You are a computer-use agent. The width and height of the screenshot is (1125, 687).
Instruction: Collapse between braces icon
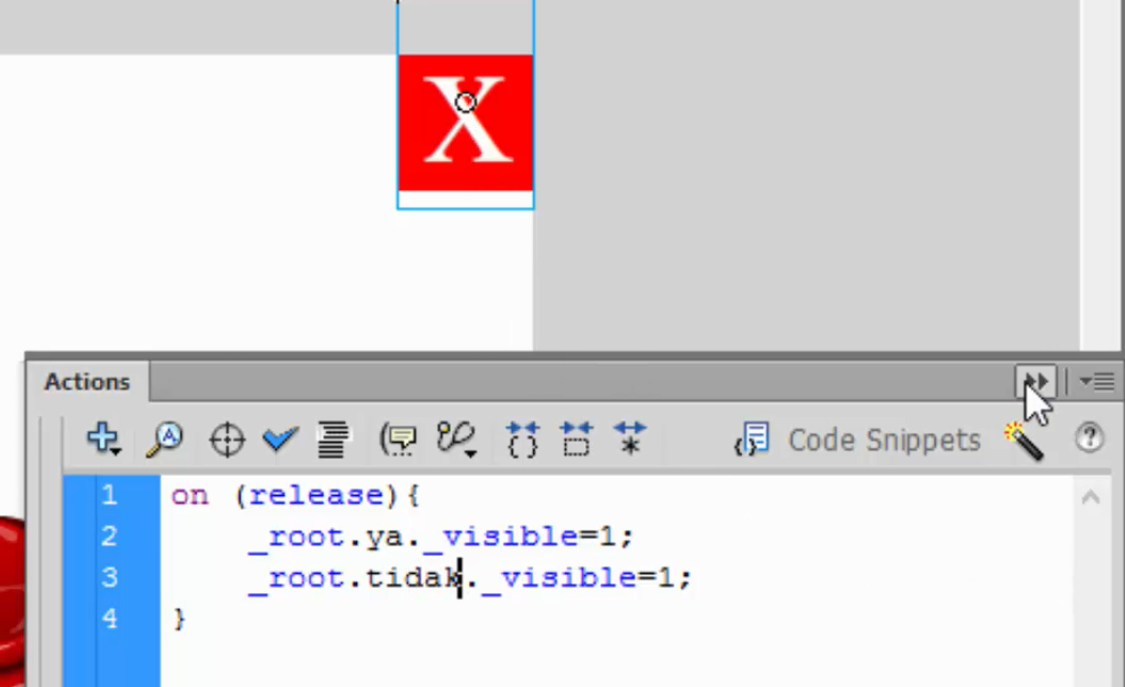[x=522, y=439]
